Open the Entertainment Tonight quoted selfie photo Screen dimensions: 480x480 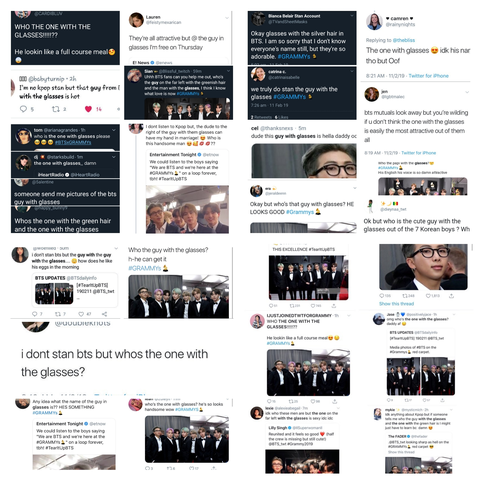click(x=187, y=209)
